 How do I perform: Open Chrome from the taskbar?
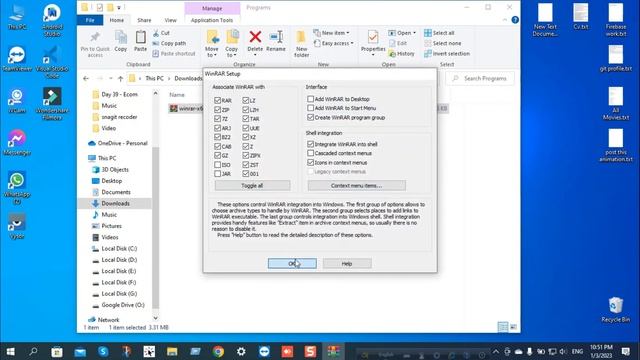218,351
